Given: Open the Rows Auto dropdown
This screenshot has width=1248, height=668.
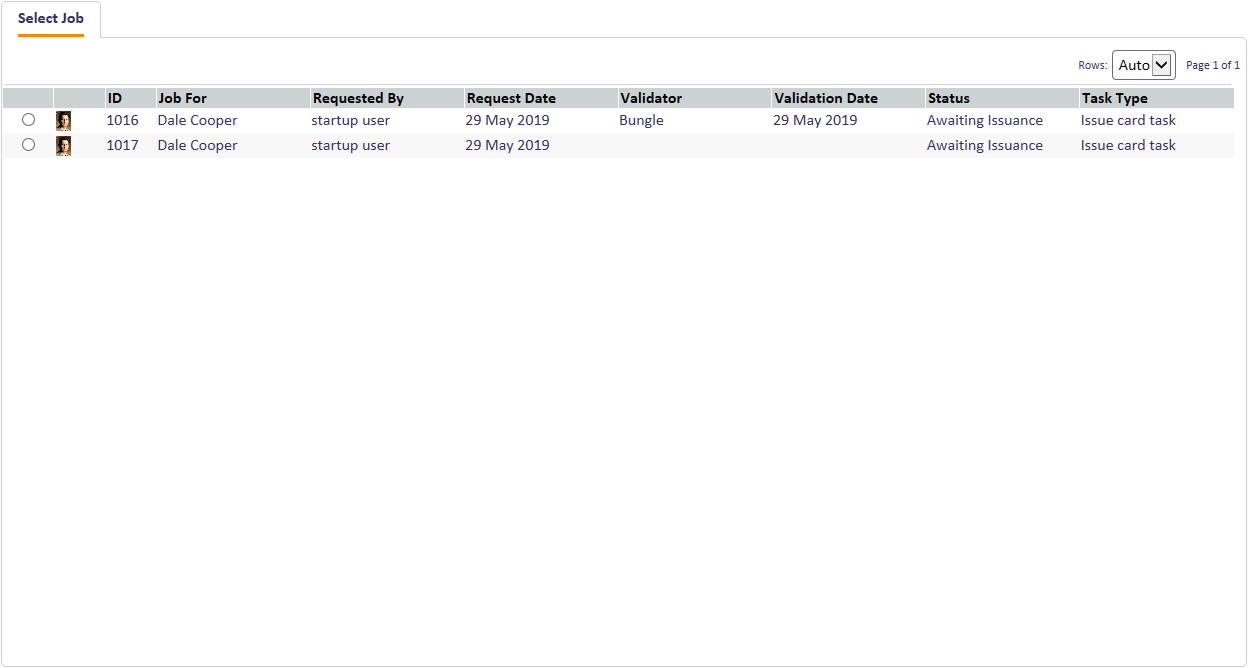Looking at the screenshot, I should [x=1143, y=65].
